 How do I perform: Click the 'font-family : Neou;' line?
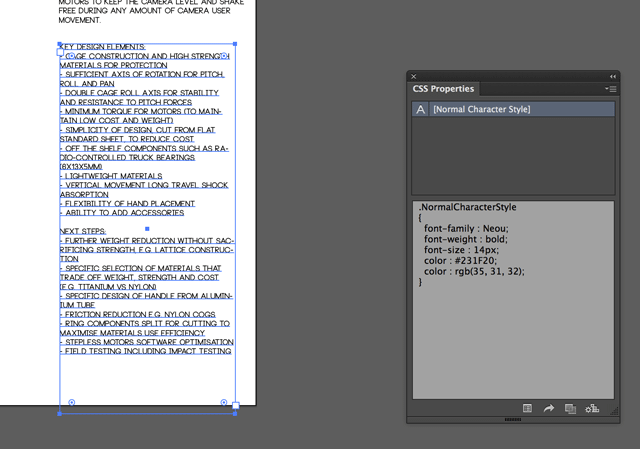[x=466, y=229]
